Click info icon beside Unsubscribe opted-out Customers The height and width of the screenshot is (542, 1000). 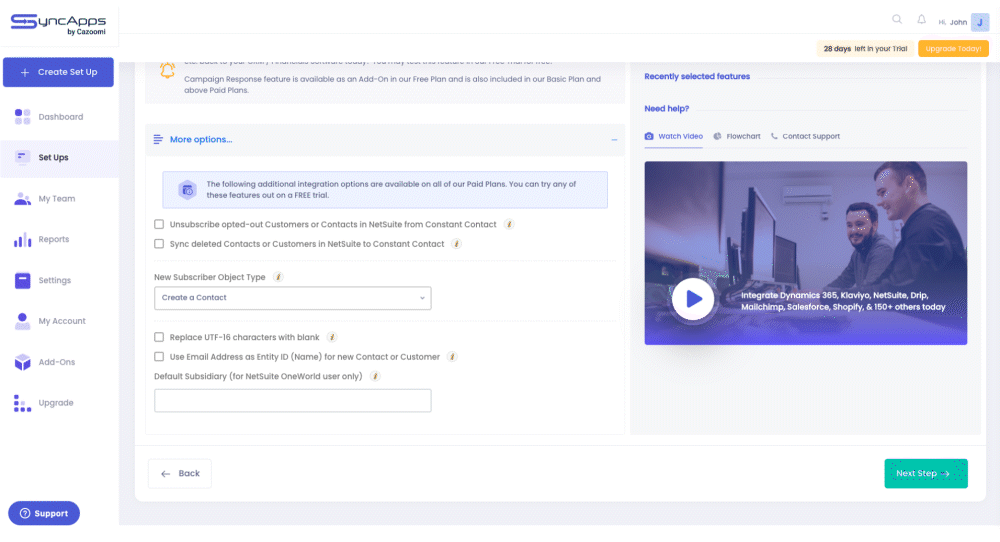(509, 224)
